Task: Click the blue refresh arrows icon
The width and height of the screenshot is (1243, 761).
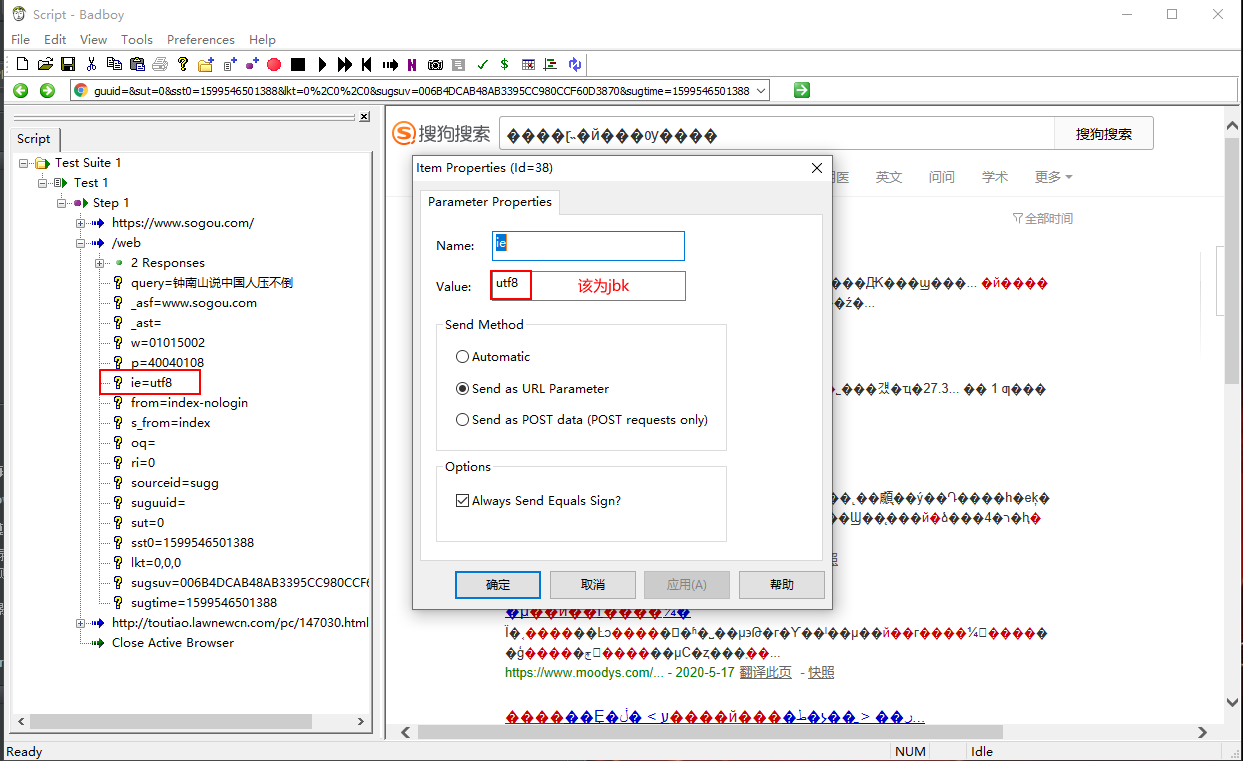Action: (575, 64)
